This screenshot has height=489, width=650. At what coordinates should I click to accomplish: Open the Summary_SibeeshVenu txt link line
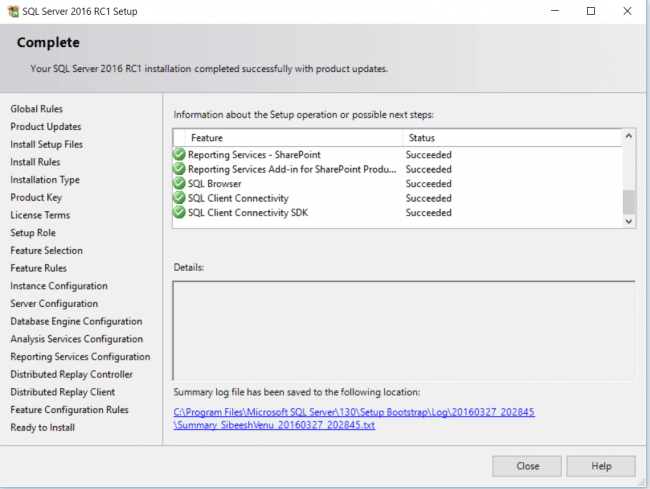click(x=274, y=425)
